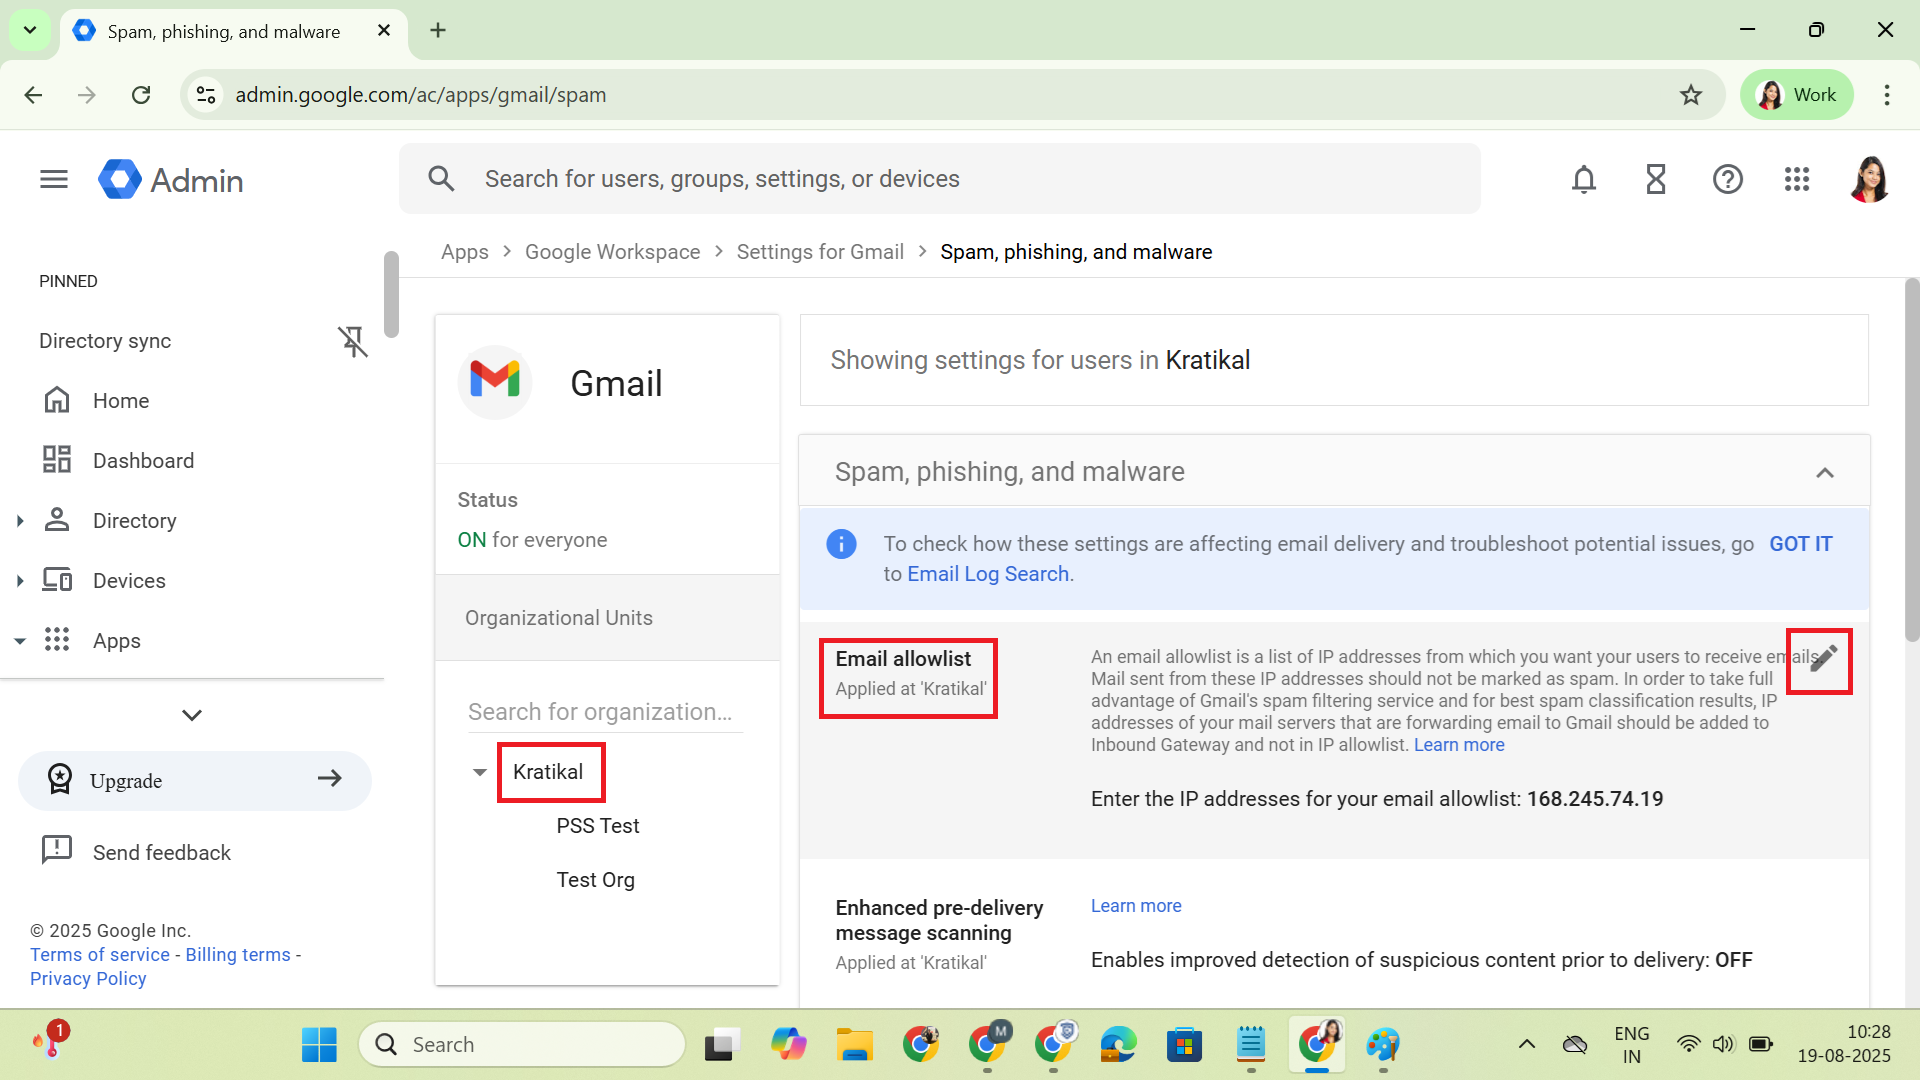
Task: Expand the Devices sidebar item
Action: click(20, 581)
